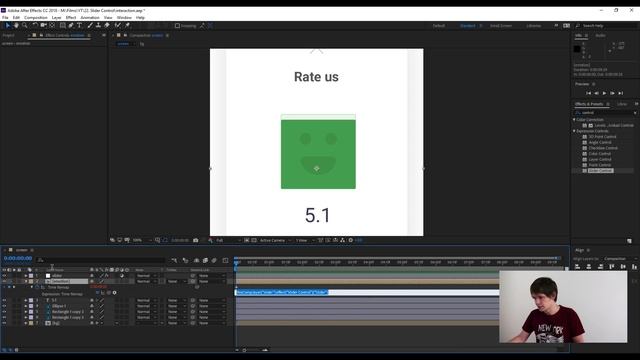
Task: Toggle visibility eye of 5.1 text layer
Action: tap(4, 300)
